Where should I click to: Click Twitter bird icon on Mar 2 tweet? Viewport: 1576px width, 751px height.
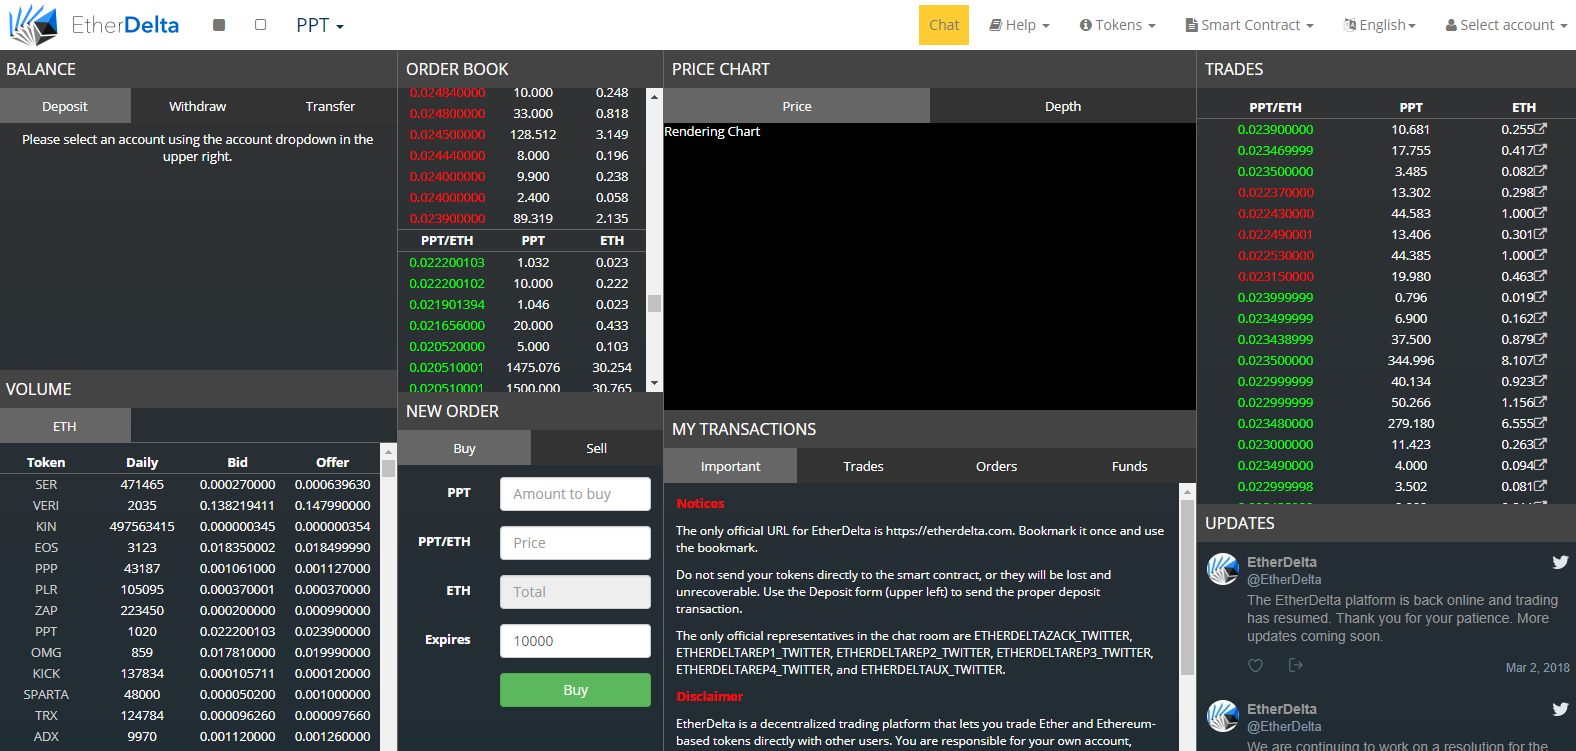(1560, 562)
